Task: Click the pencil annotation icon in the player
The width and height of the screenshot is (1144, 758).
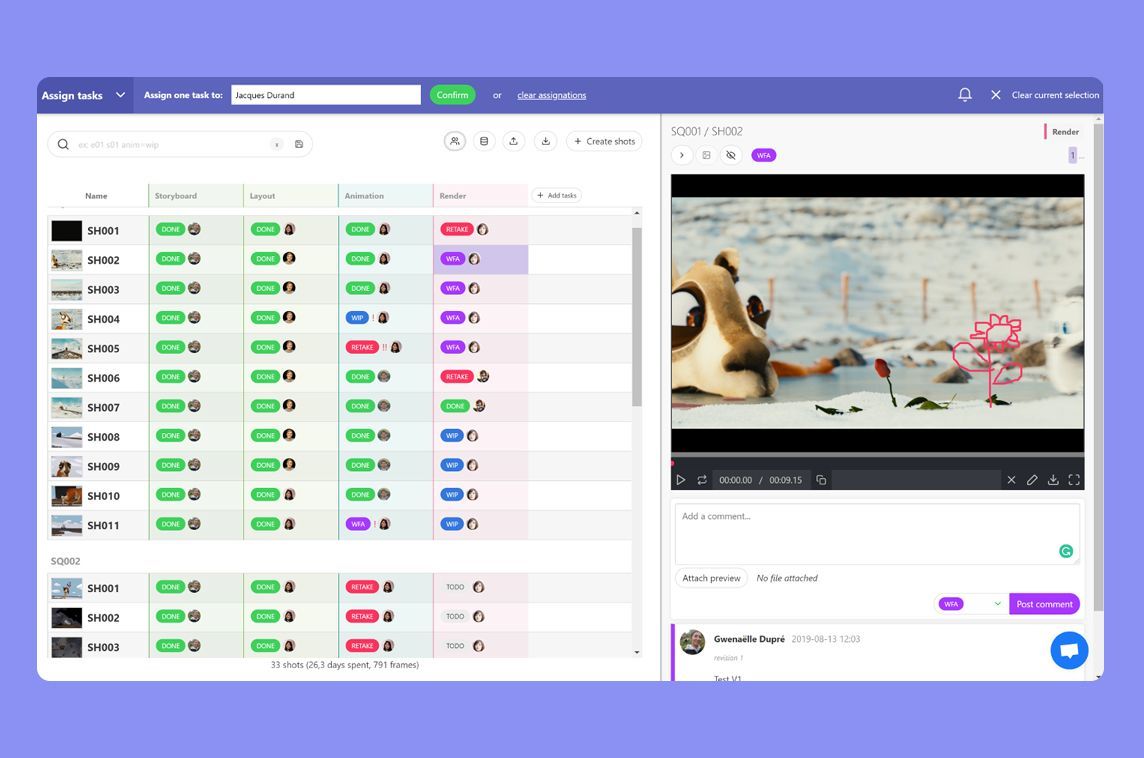Action: [1032, 480]
